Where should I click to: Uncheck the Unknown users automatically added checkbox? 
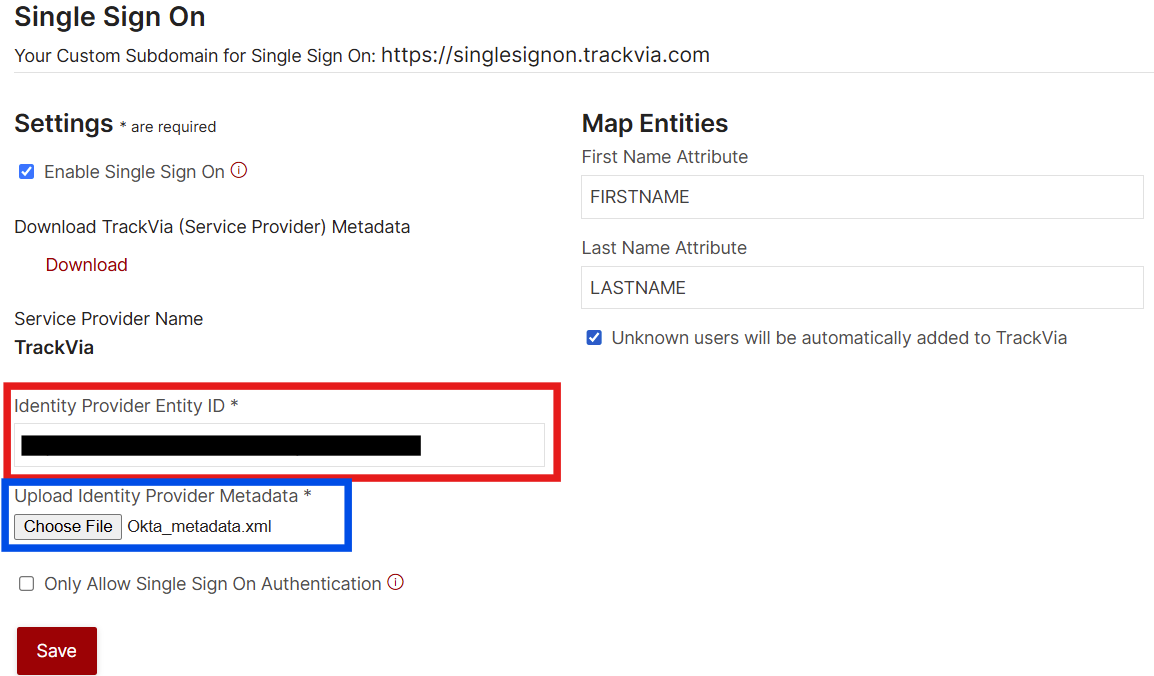594,338
